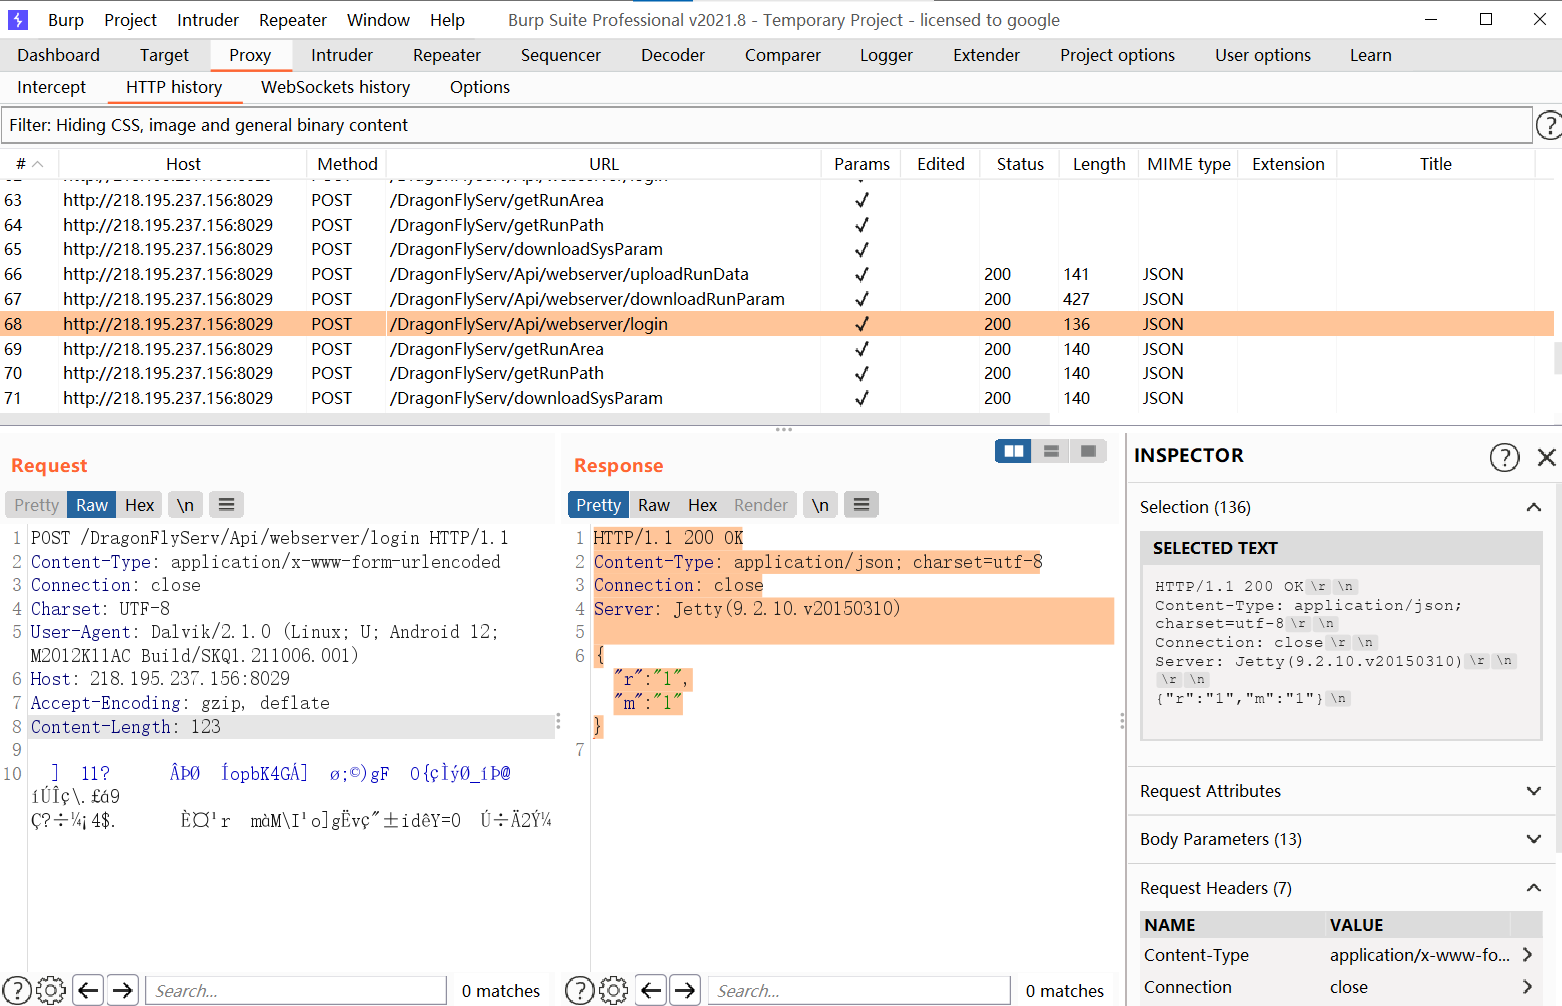
Task: Open request search help icon
Action: tap(17, 990)
